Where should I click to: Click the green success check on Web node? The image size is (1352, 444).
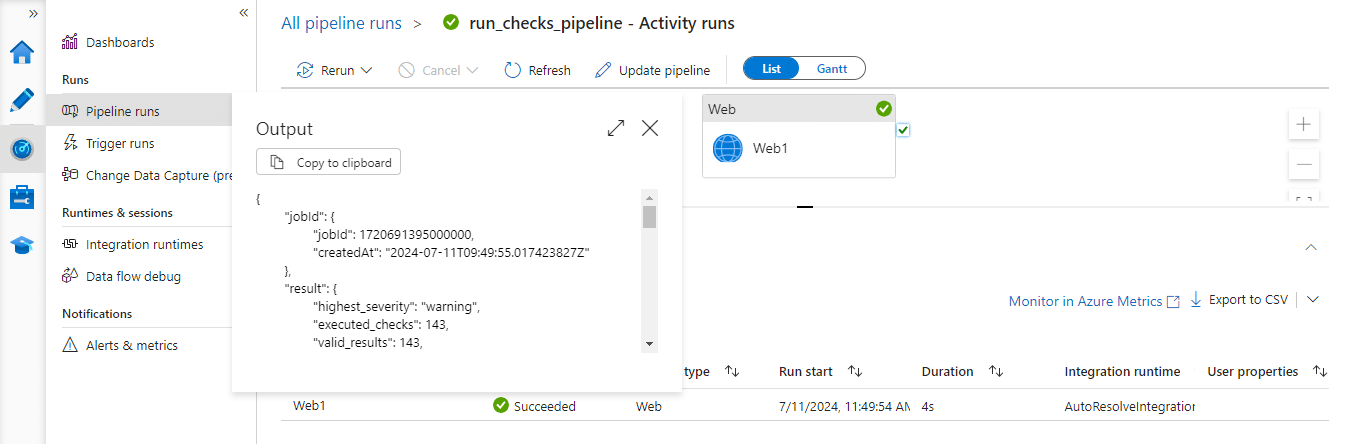tap(883, 109)
